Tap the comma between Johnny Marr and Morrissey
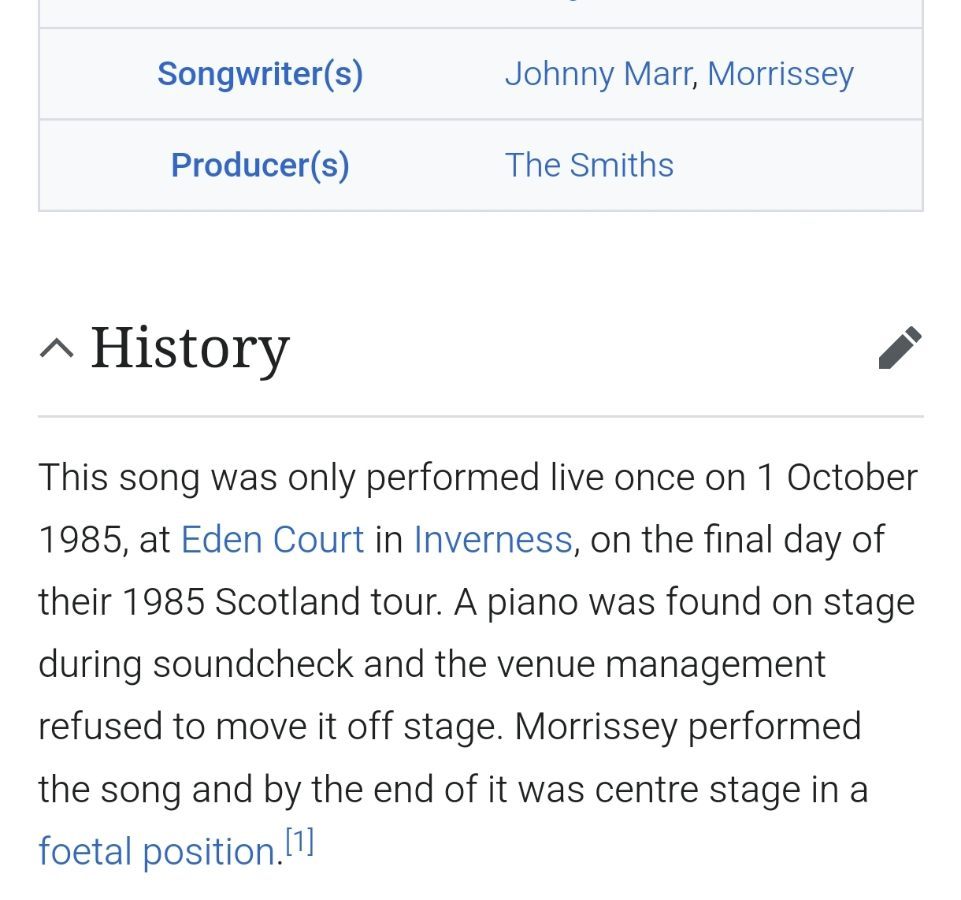This screenshot has width=961, height=900. coord(696,82)
